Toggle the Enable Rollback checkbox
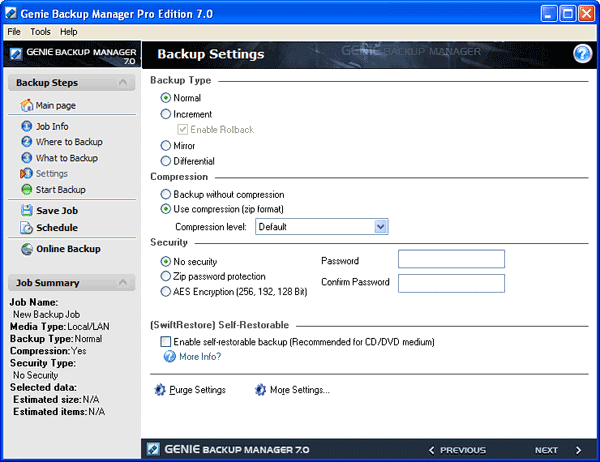This screenshot has height=462, width=600. (x=183, y=129)
